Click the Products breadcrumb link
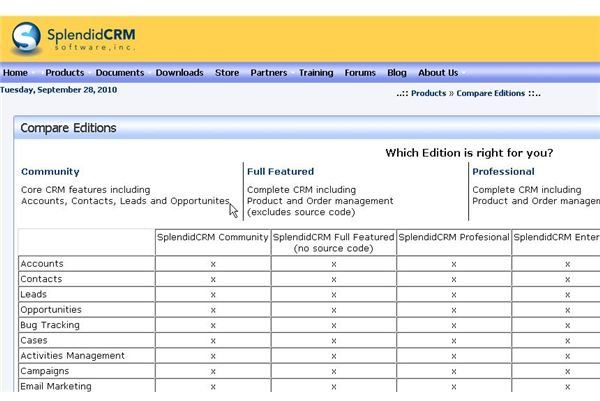The height and width of the screenshot is (401, 600). 429,93
